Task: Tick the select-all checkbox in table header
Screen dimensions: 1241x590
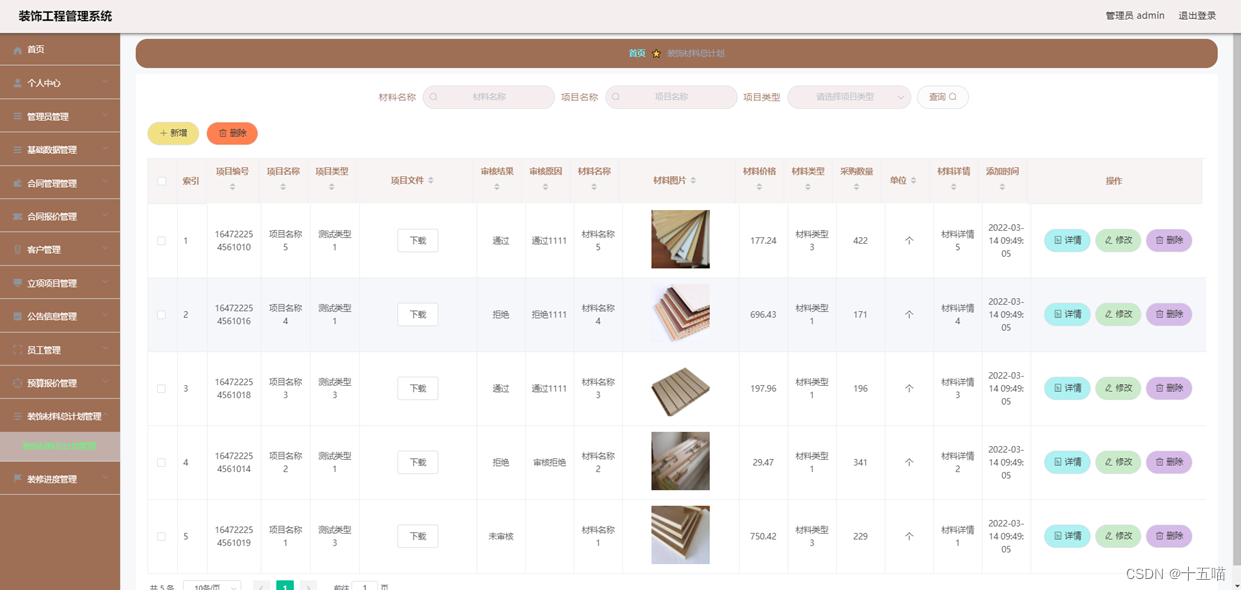Action: coord(162,181)
